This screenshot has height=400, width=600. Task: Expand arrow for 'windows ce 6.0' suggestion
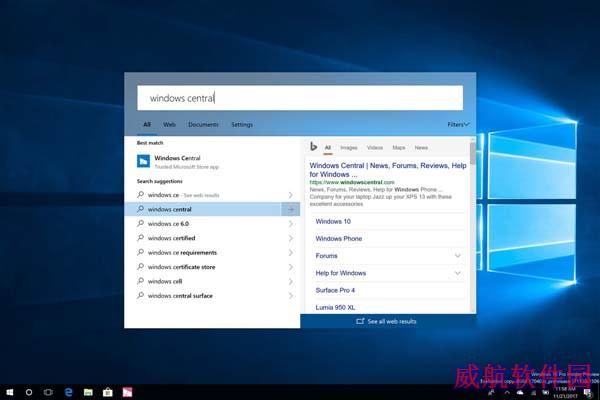pyautogui.click(x=291, y=224)
